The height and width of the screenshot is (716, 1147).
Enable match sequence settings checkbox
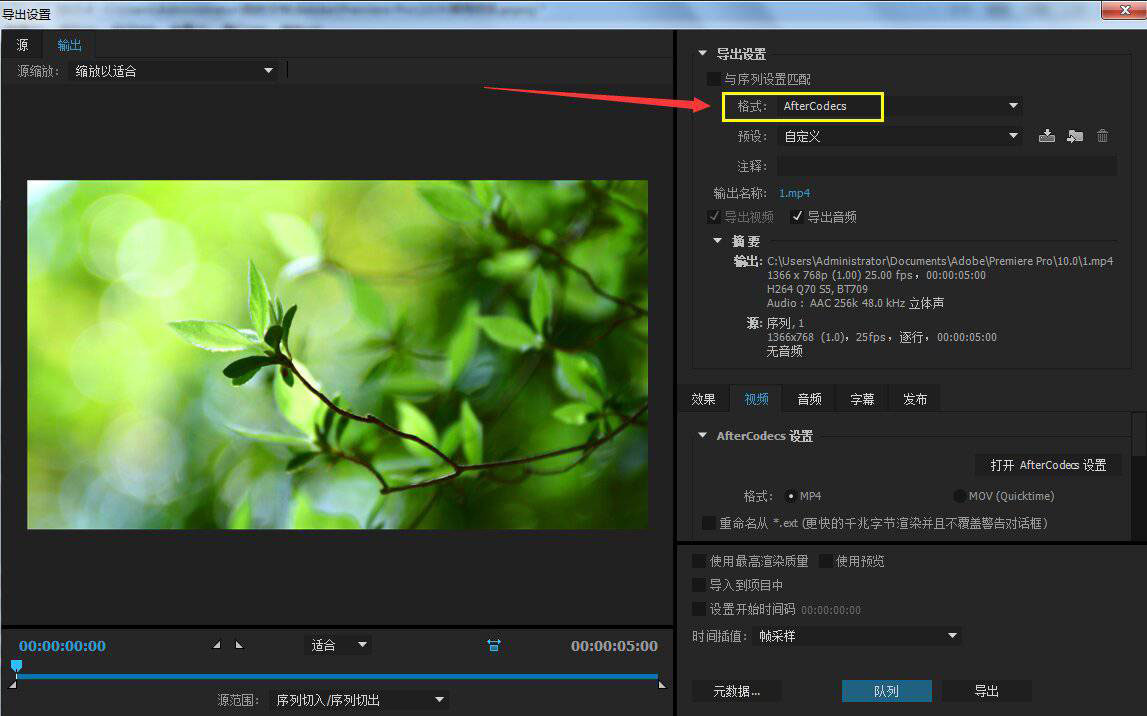point(713,78)
